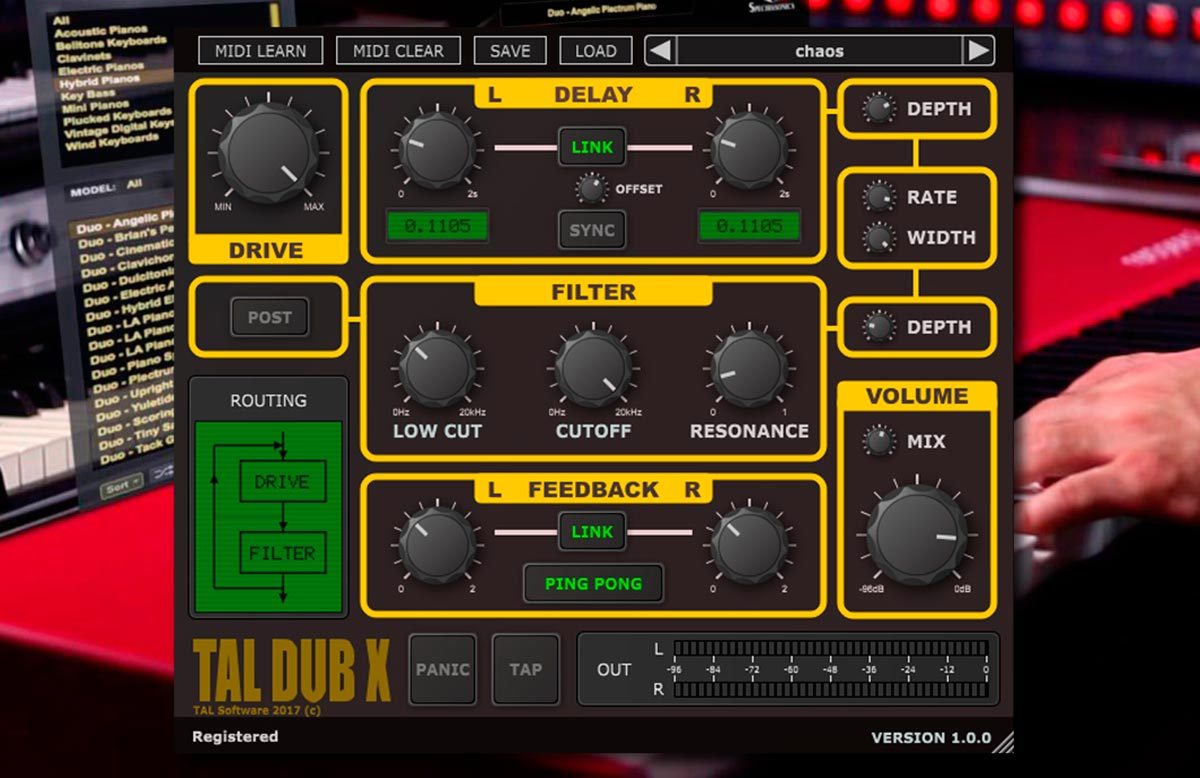Click the MIDI LEARN button
The width and height of the screenshot is (1200, 778).
click(260, 51)
